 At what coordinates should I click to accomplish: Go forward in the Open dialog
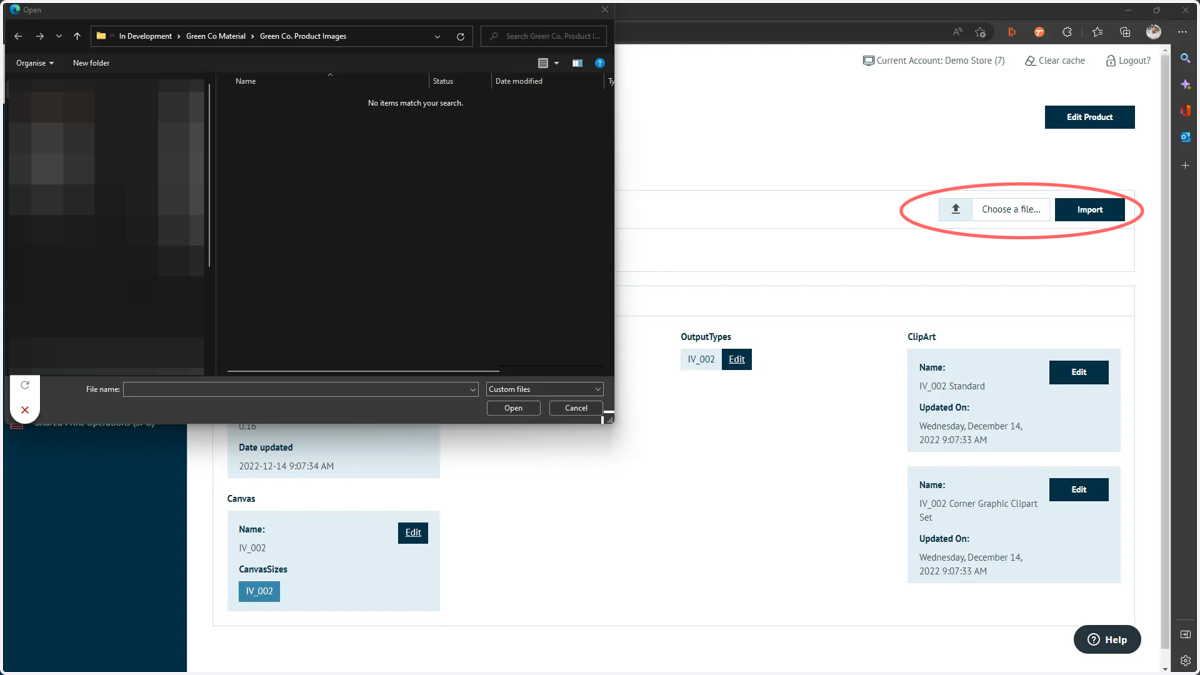click(x=40, y=36)
